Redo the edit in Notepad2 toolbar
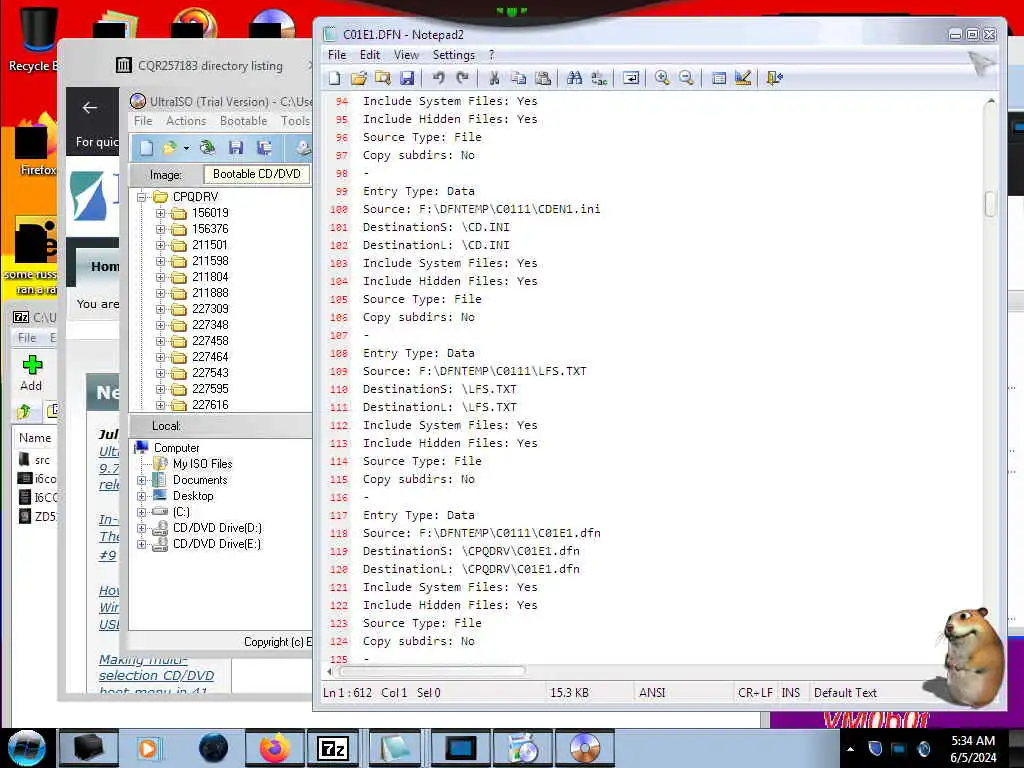 click(462, 78)
